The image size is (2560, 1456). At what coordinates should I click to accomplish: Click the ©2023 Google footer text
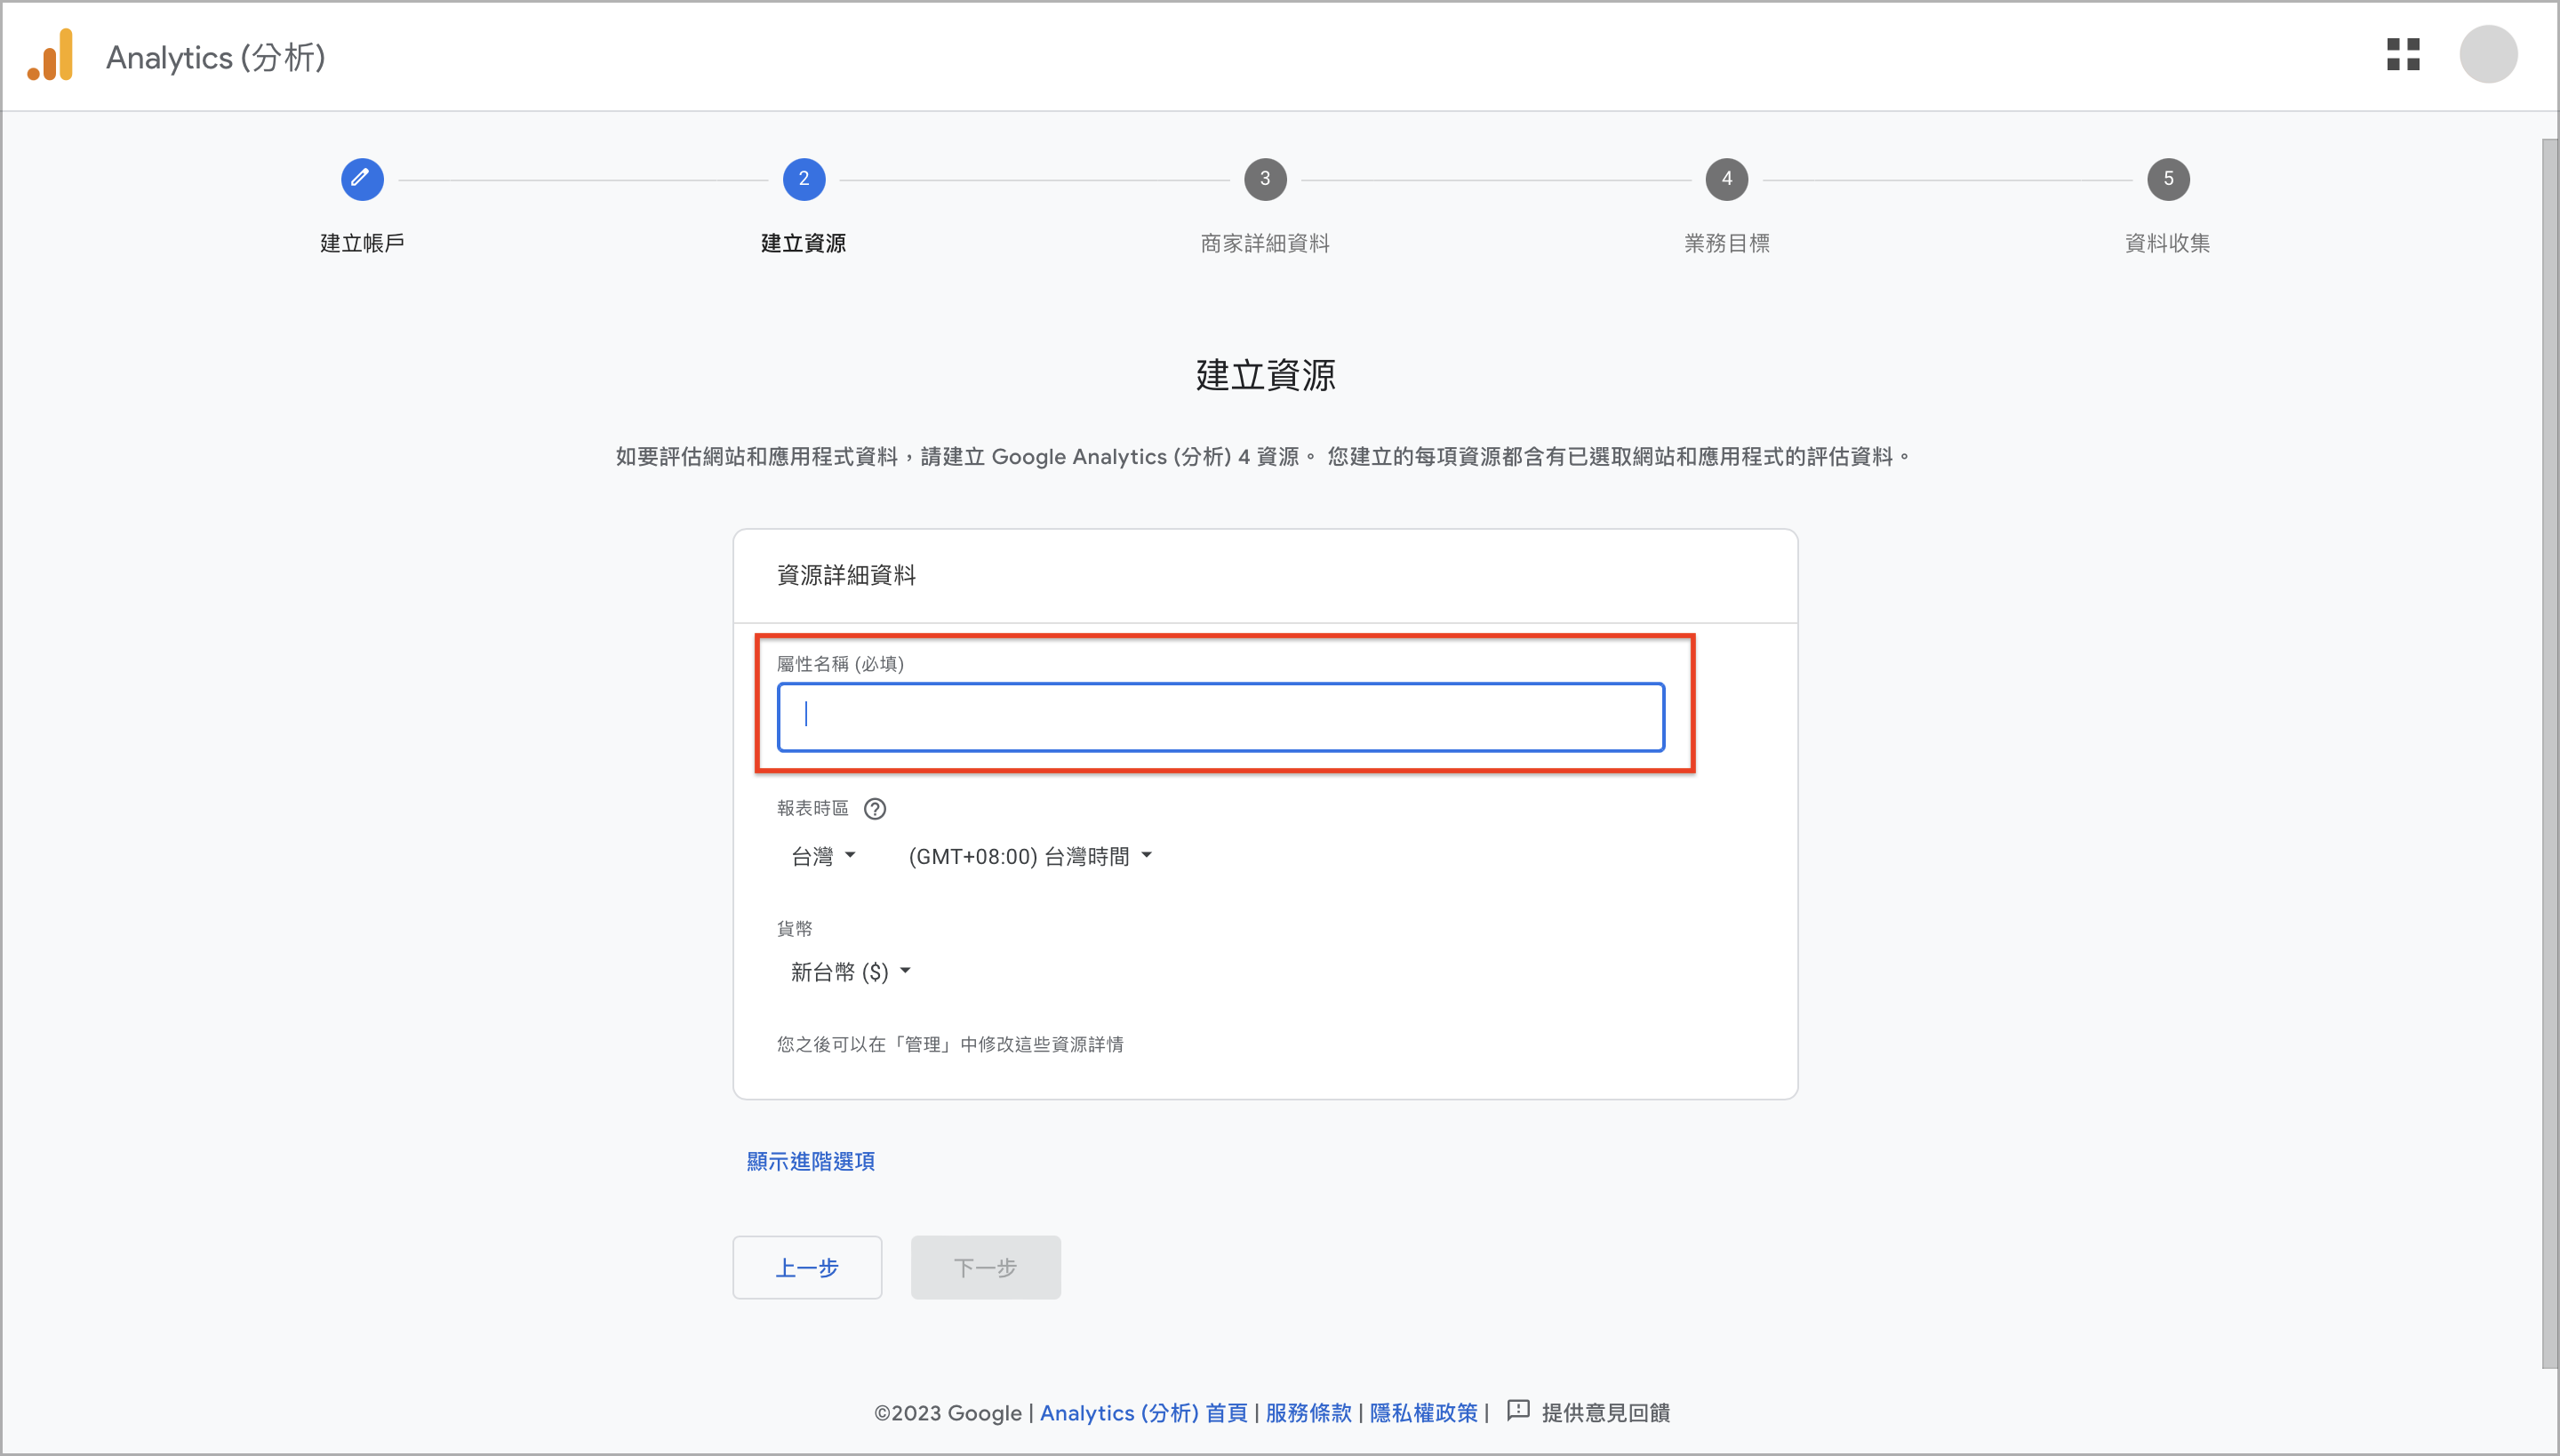coord(948,1412)
